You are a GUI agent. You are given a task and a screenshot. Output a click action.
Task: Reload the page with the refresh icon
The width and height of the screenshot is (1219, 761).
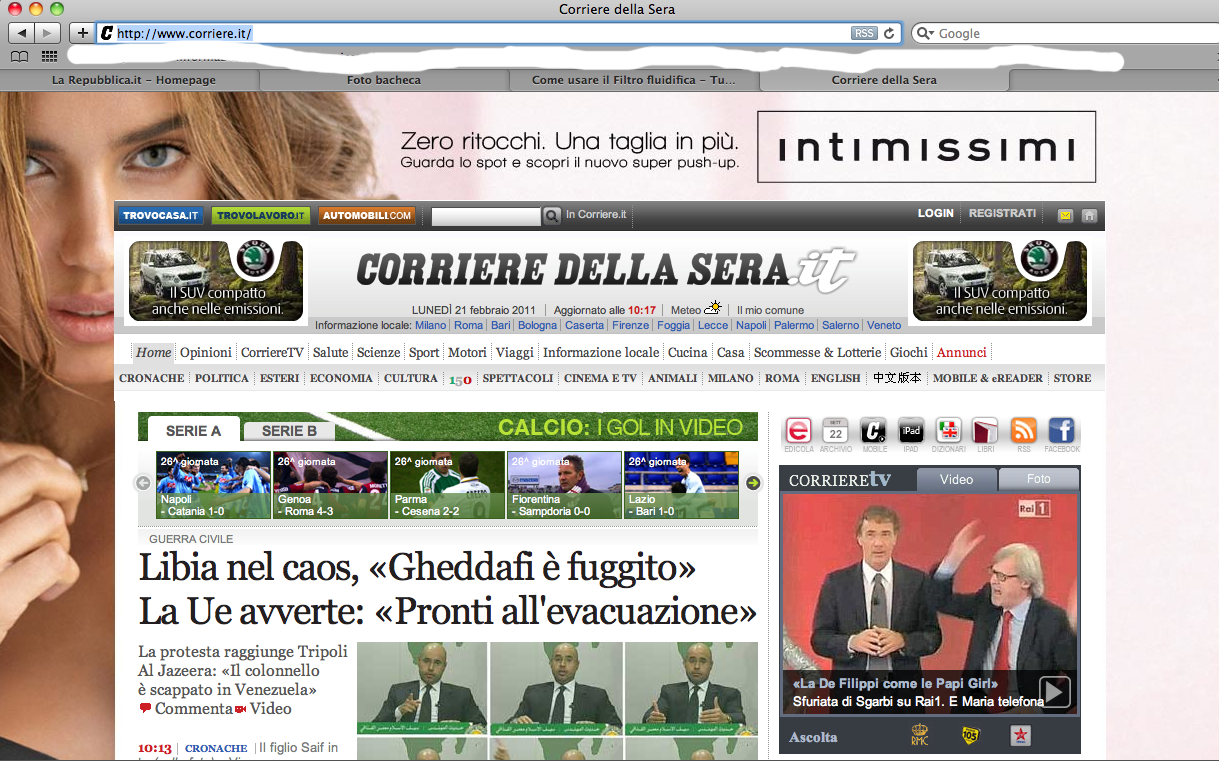click(889, 33)
